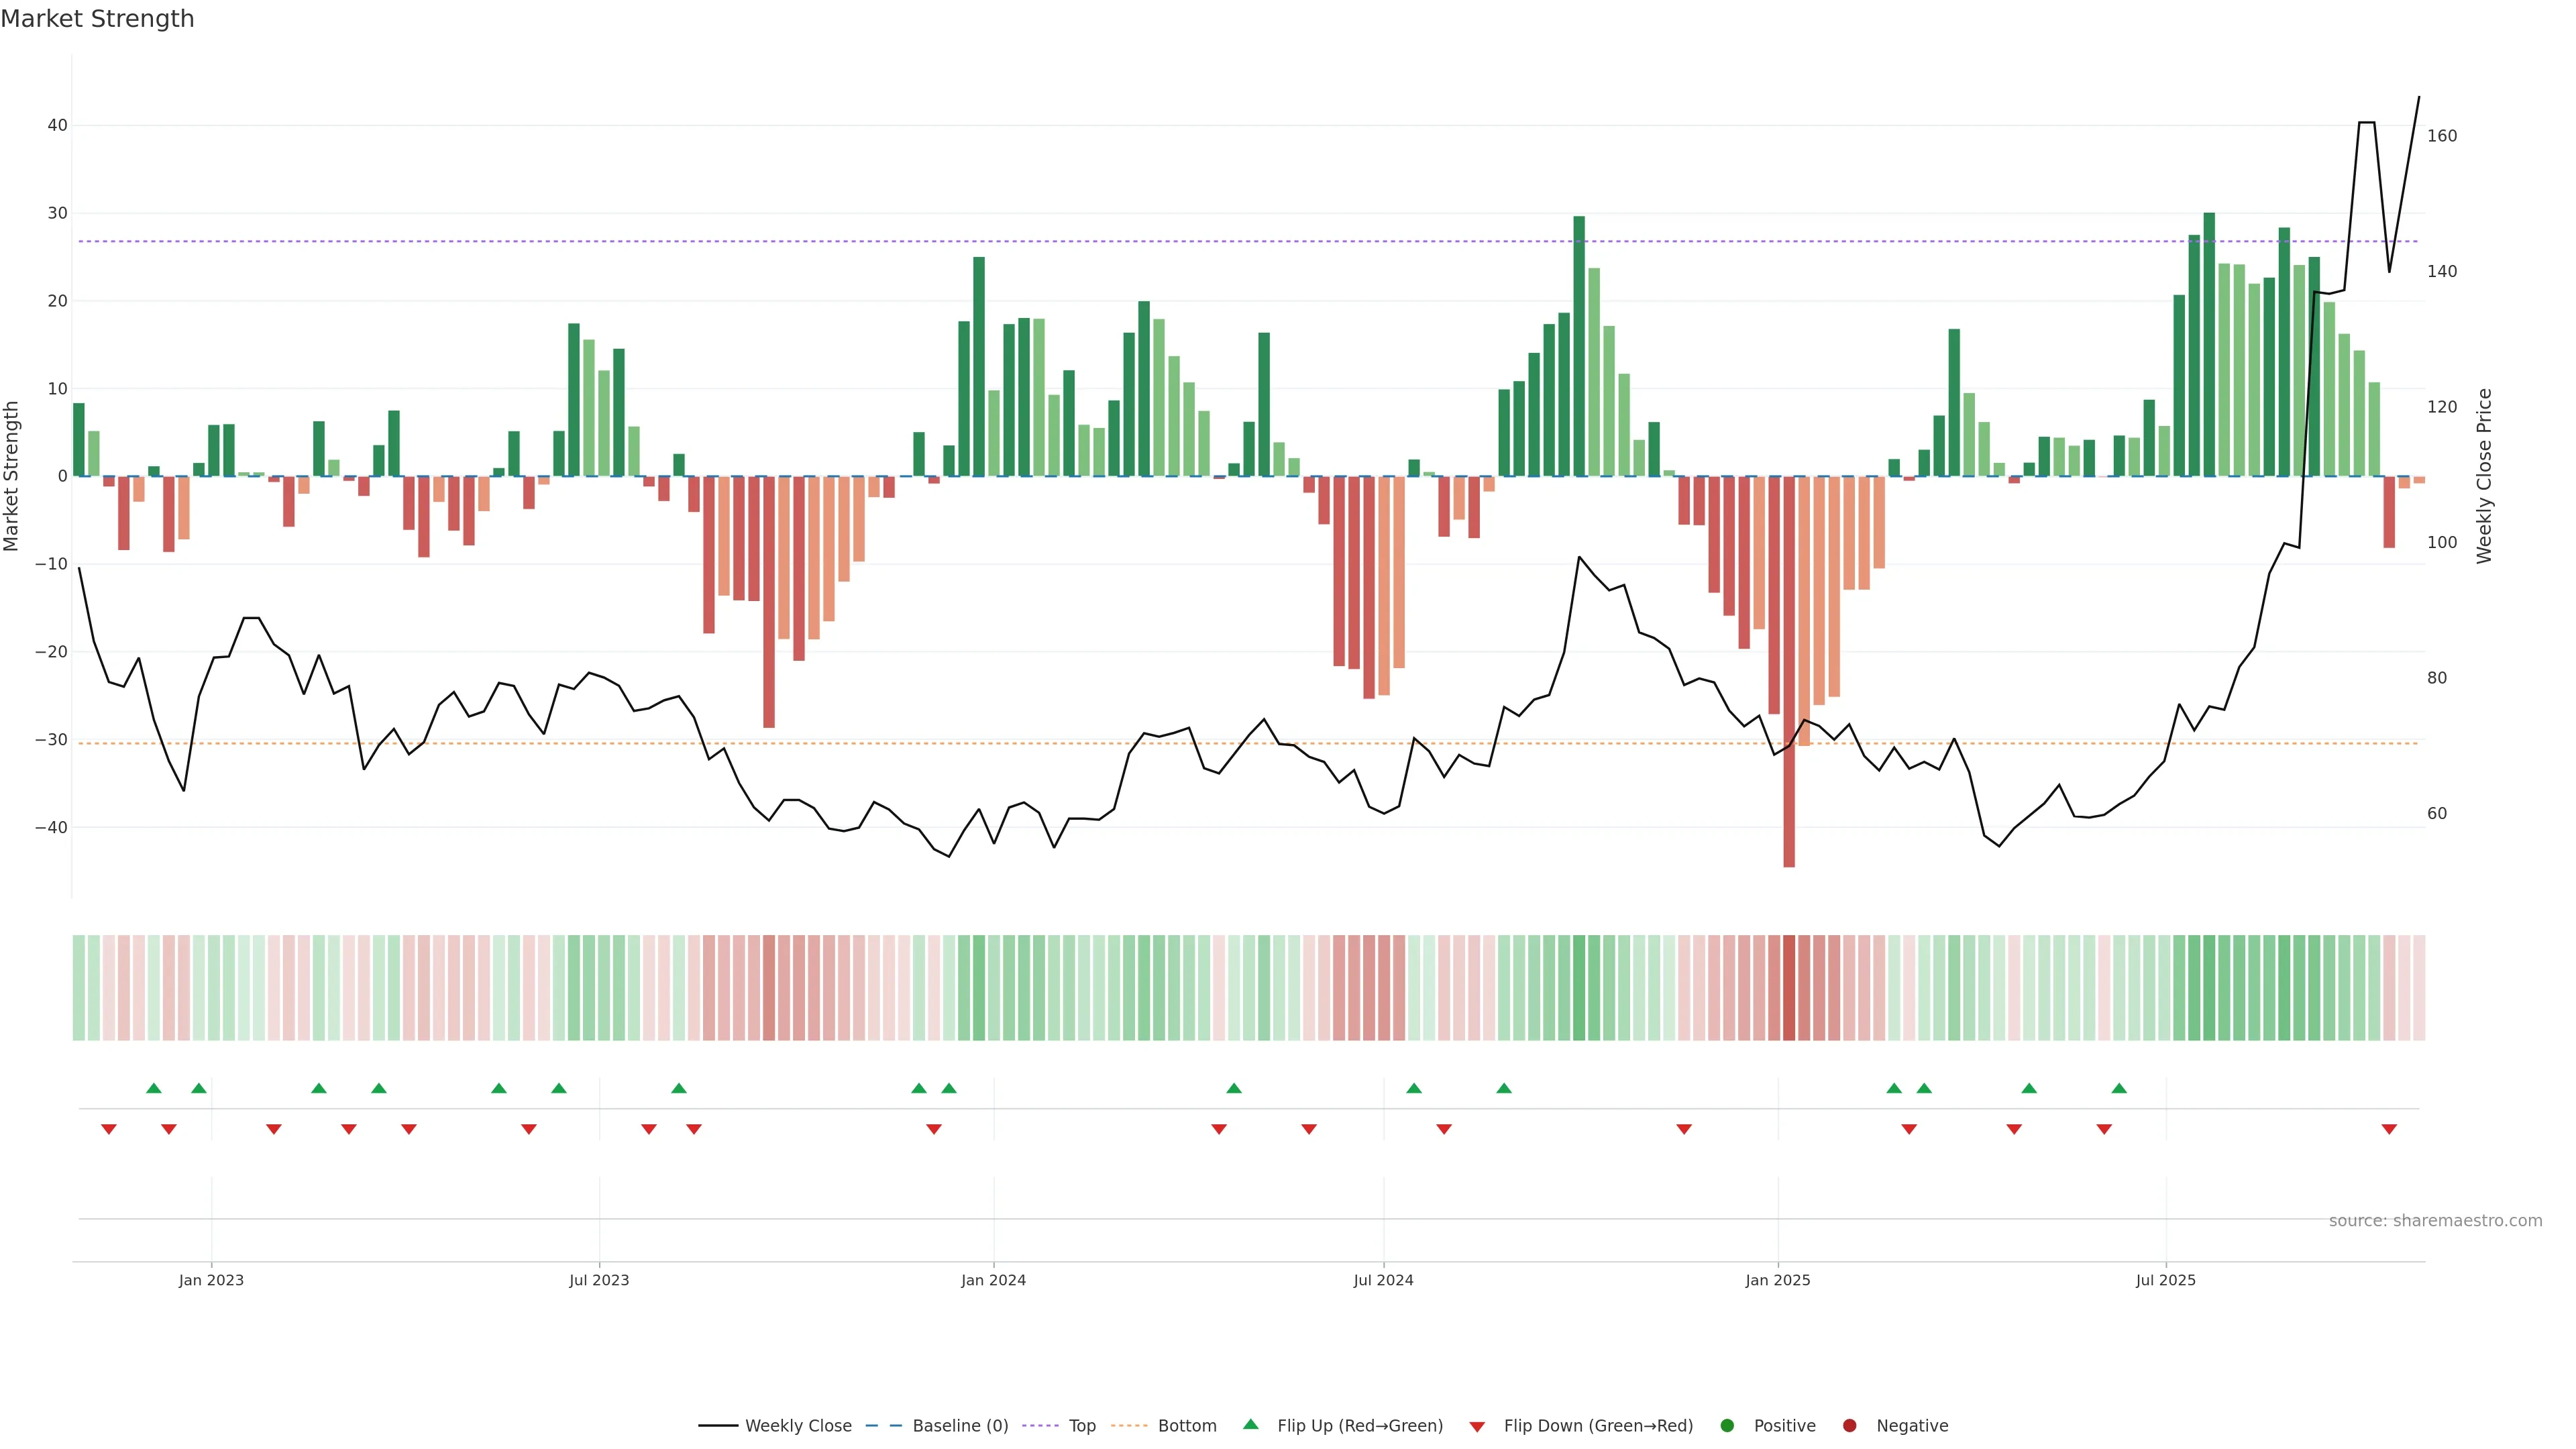
Task: Click the last red flip-down marker
Action: pyautogui.click(x=2389, y=1129)
